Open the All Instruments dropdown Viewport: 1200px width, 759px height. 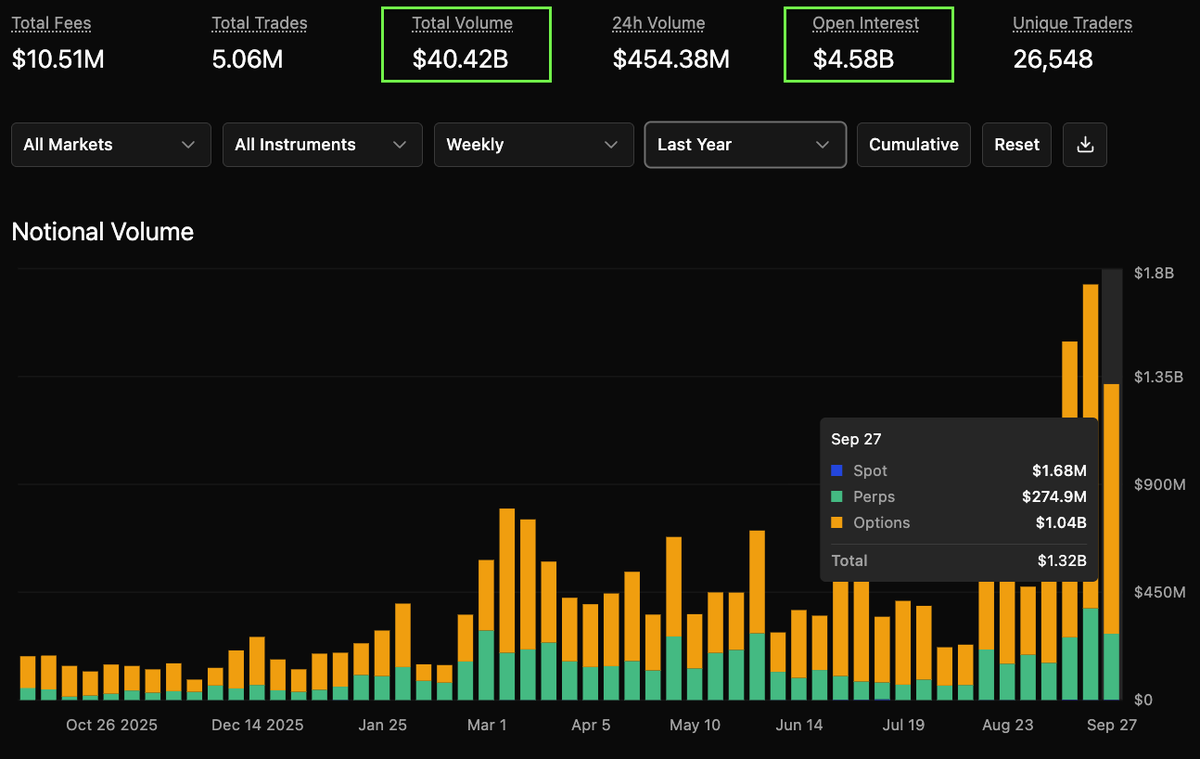[322, 144]
